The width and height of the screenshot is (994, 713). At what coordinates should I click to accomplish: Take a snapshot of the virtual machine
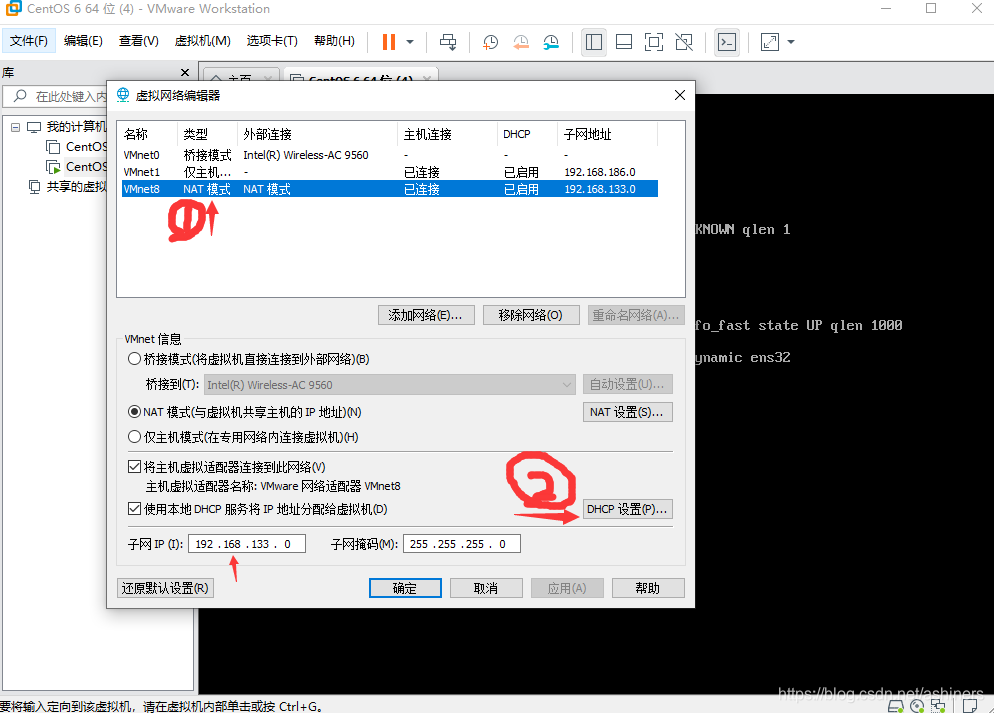(x=490, y=42)
